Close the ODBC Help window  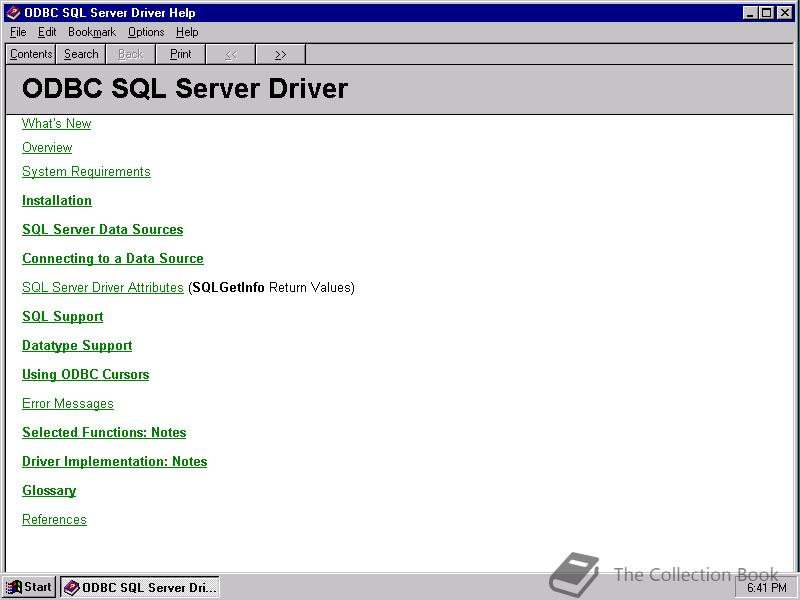coord(785,13)
